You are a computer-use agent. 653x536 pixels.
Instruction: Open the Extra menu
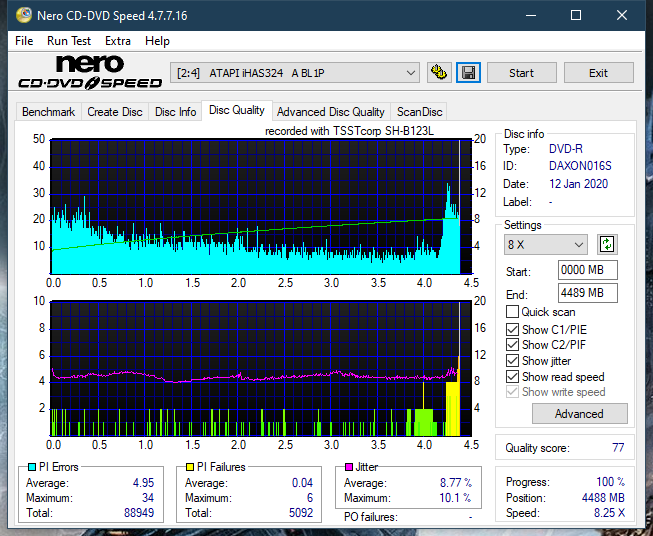click(118, 41)
